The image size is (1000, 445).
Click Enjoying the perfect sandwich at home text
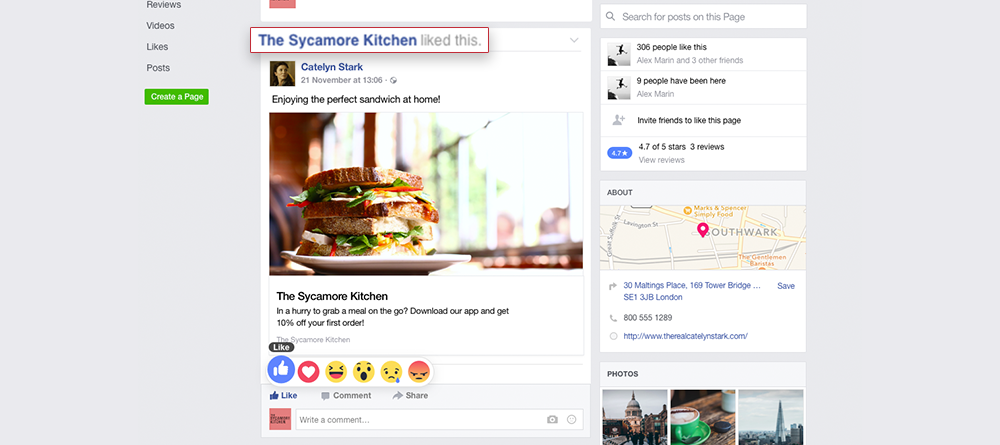click(356, 99)
